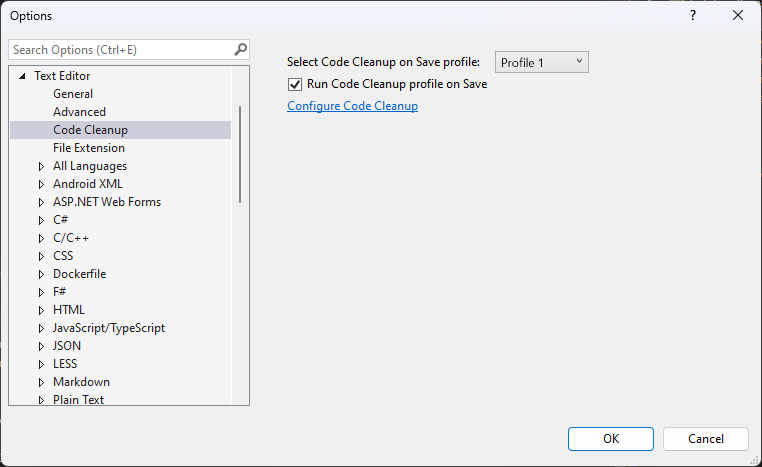Expand the Dockerfile settings node
The image size is (762, 467).
point(41,274)
